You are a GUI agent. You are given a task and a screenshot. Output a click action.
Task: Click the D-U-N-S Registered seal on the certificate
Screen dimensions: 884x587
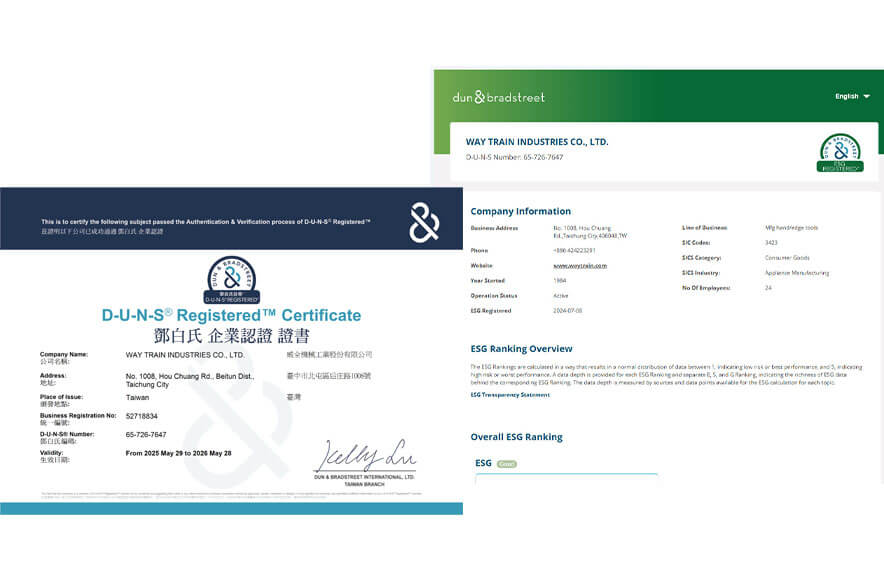click(x=232, y=280)
